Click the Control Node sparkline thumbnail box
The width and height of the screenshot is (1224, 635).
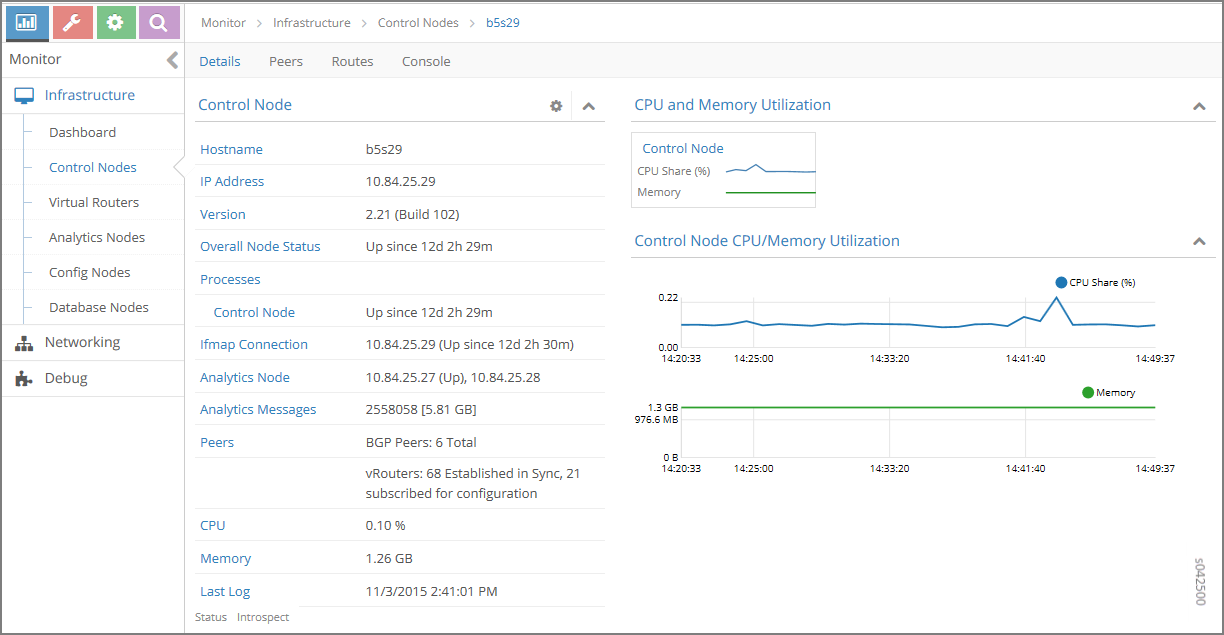pos(723,170)
